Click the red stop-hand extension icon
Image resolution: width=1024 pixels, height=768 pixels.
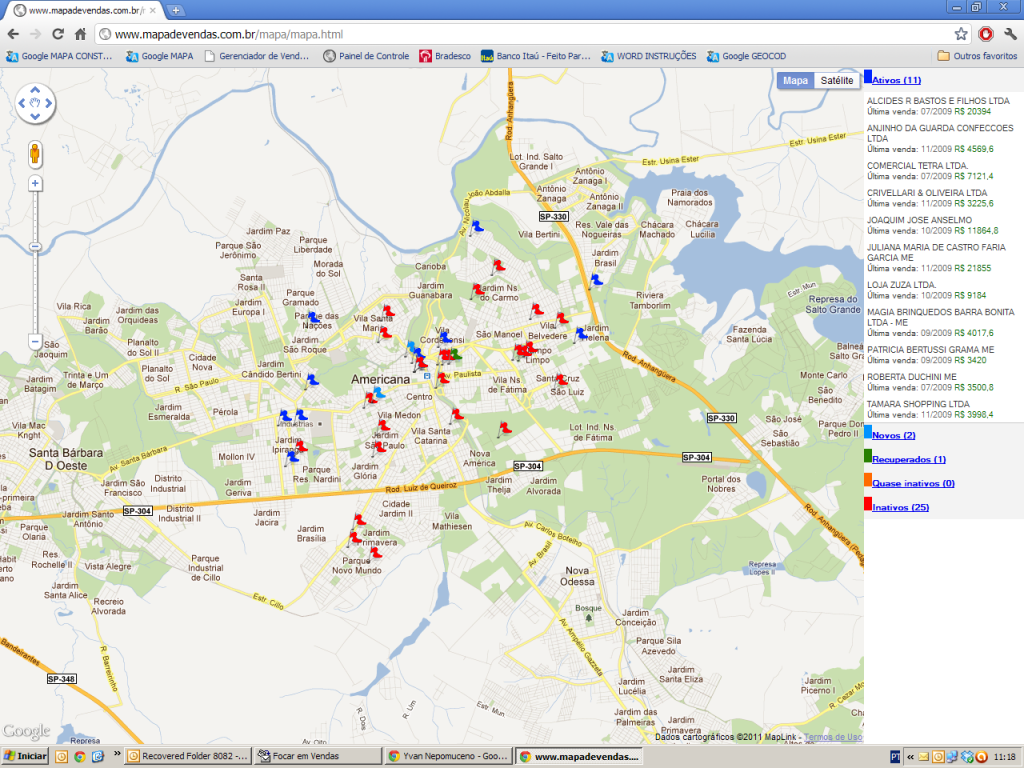pos(986,33)
